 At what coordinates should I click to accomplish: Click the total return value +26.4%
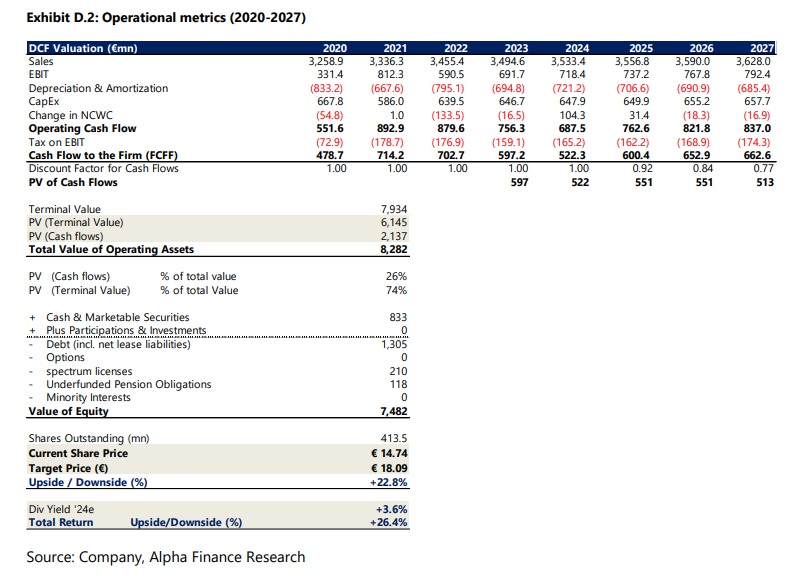click(389, 522)
